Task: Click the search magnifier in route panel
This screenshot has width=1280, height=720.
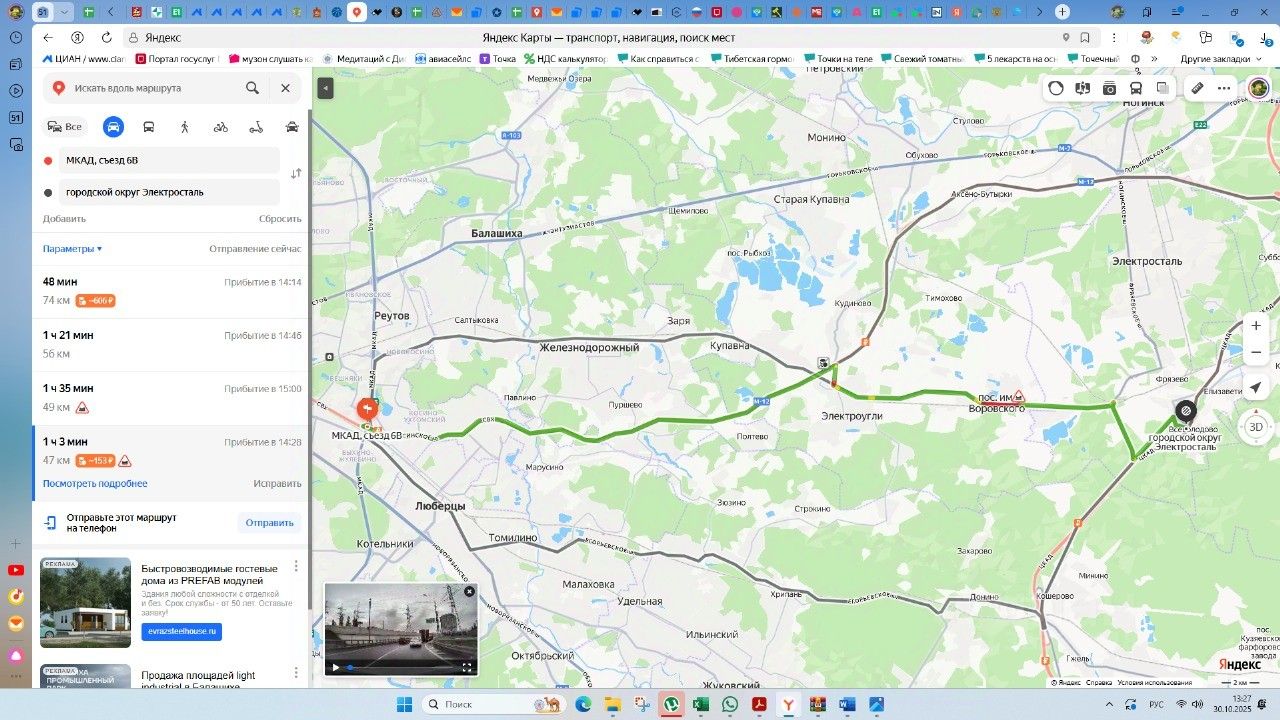Action: (253, 88)
